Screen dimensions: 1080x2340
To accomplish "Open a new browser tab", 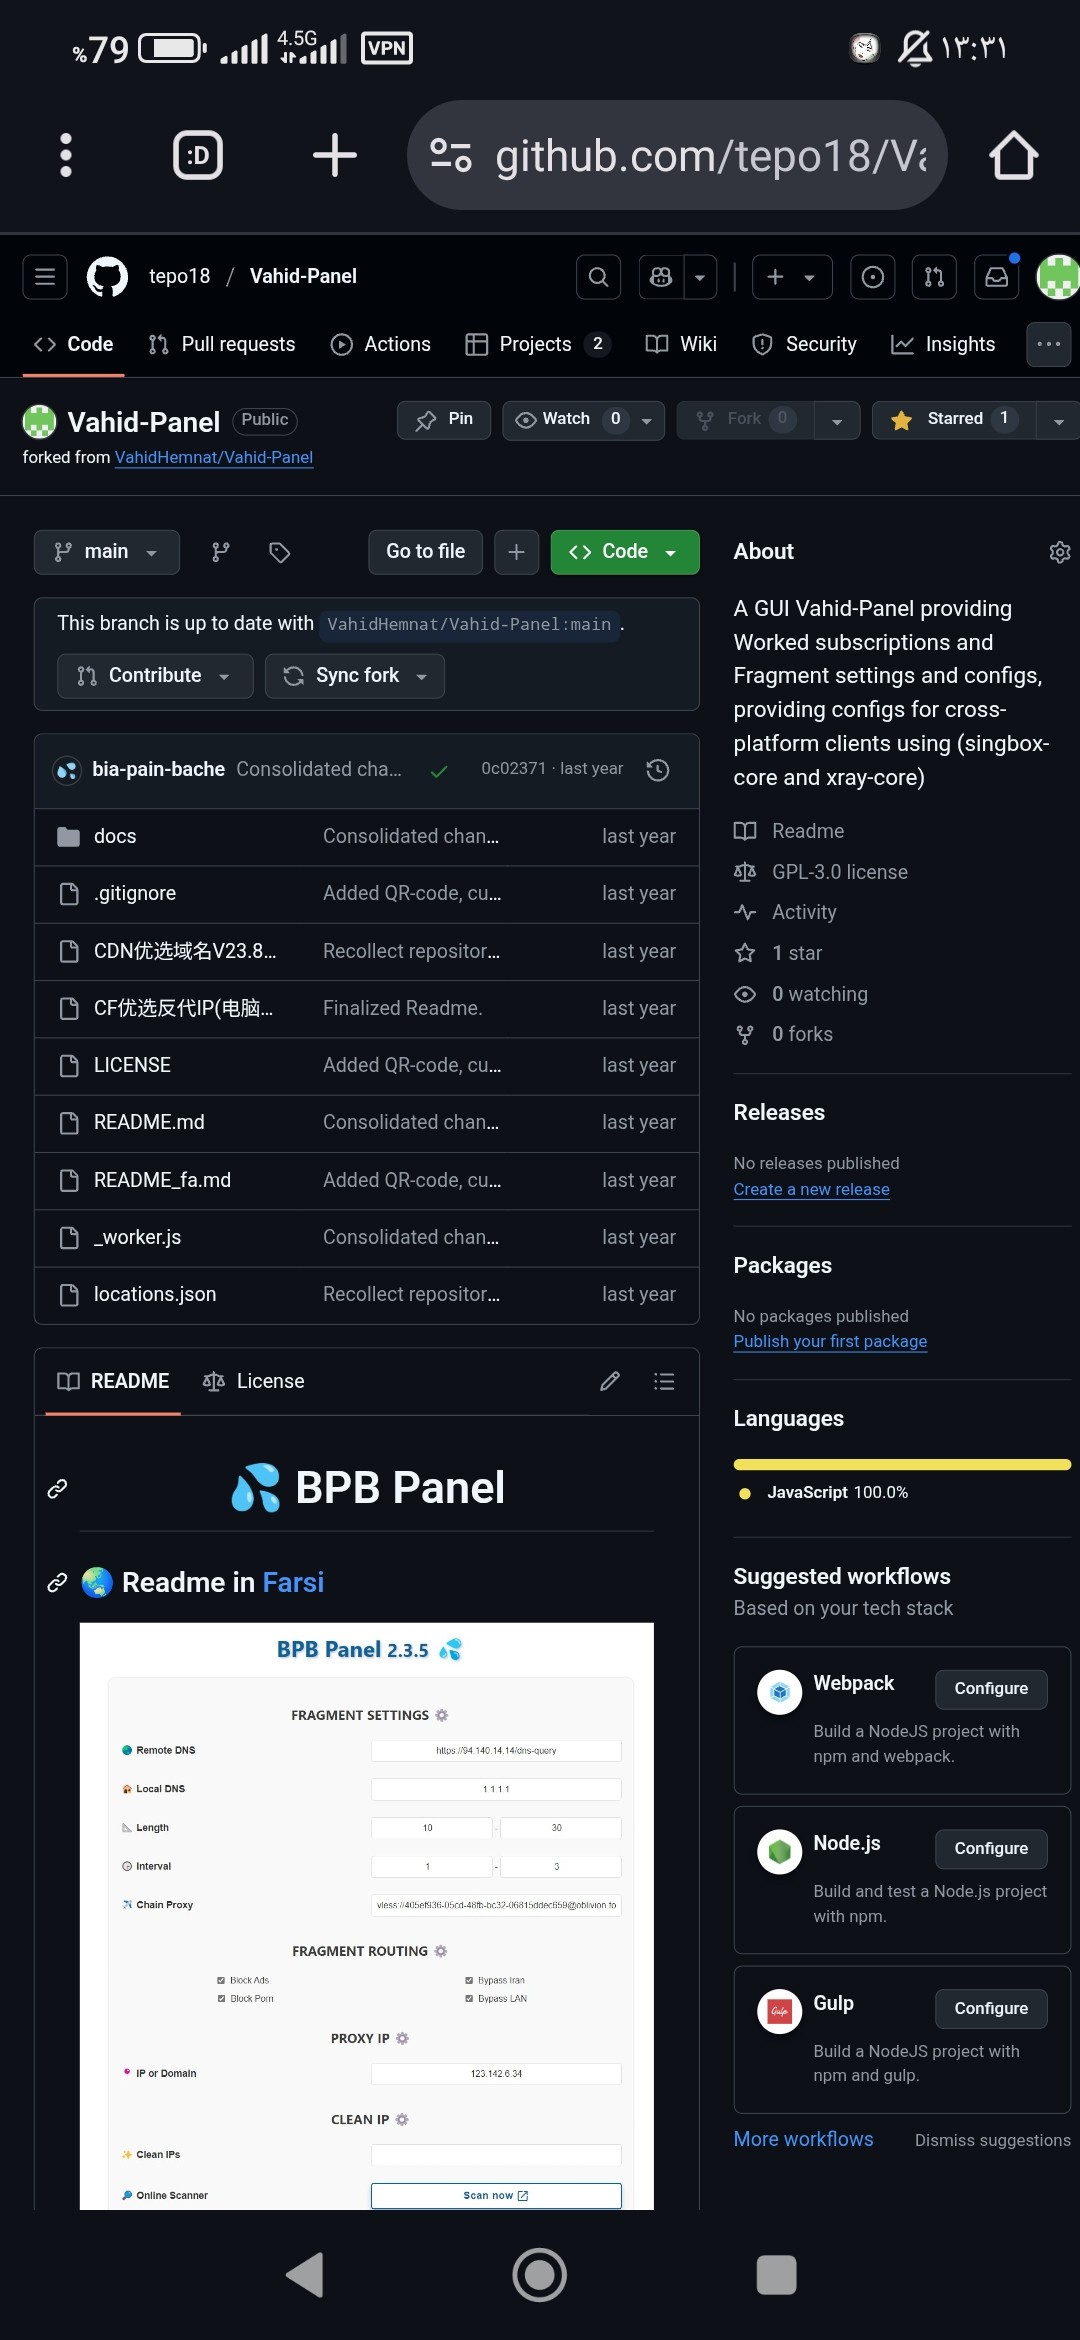I will coord(334,155).
